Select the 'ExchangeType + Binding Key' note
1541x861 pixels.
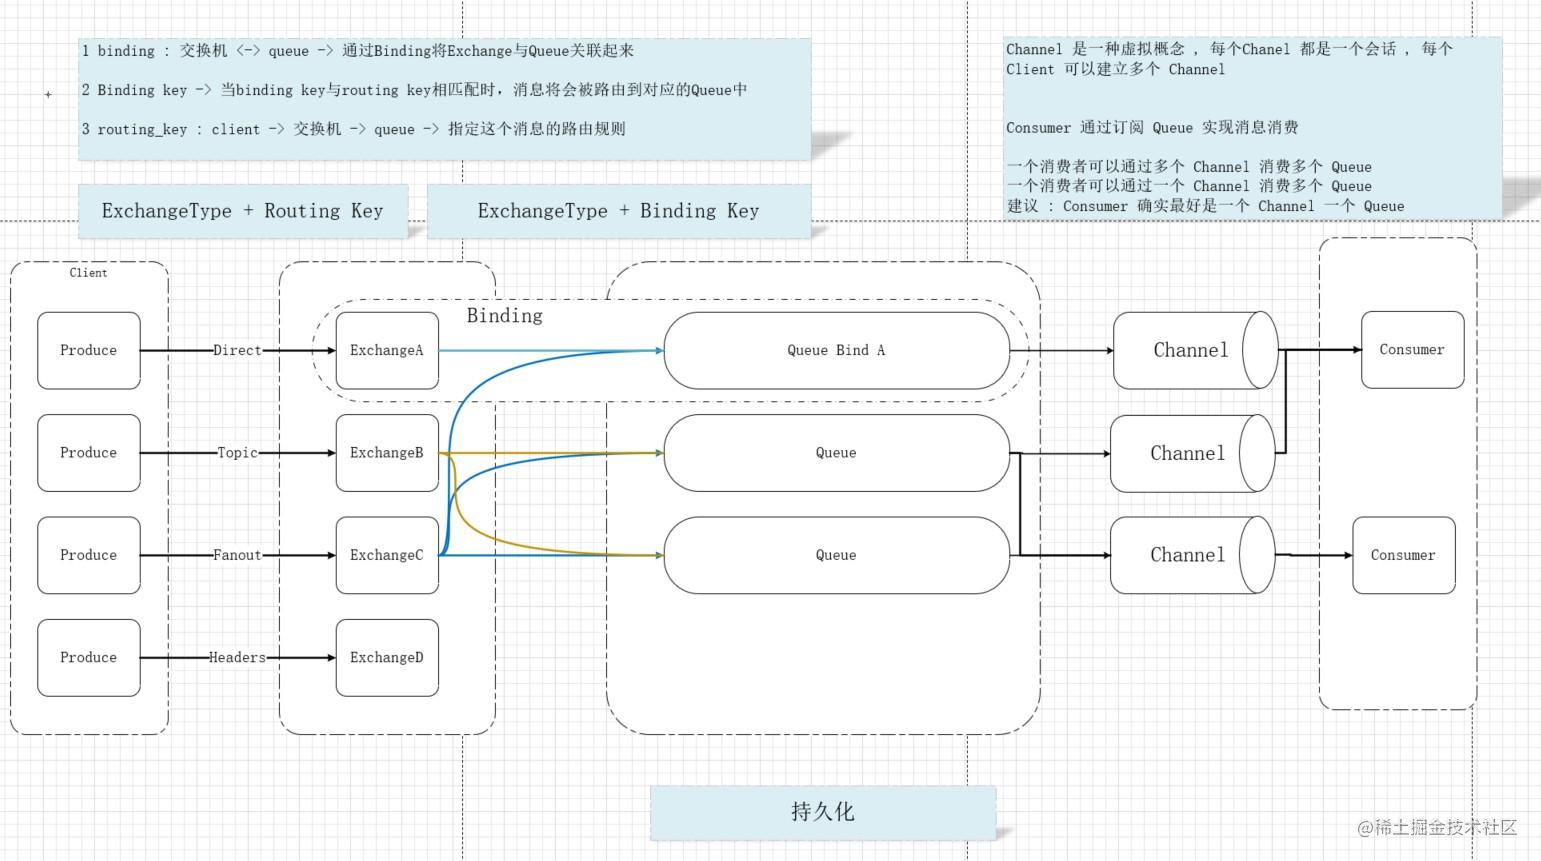tap(619, 211)
